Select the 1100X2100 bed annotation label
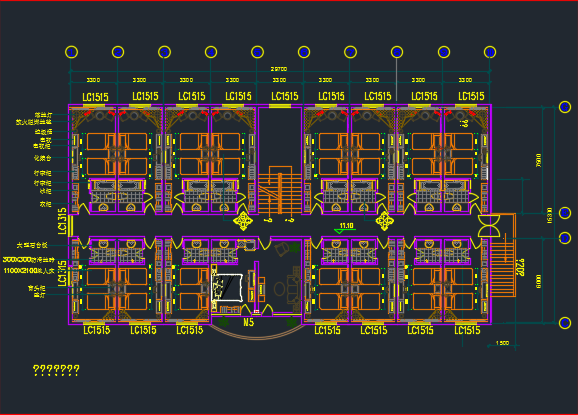 pos(29,271)
